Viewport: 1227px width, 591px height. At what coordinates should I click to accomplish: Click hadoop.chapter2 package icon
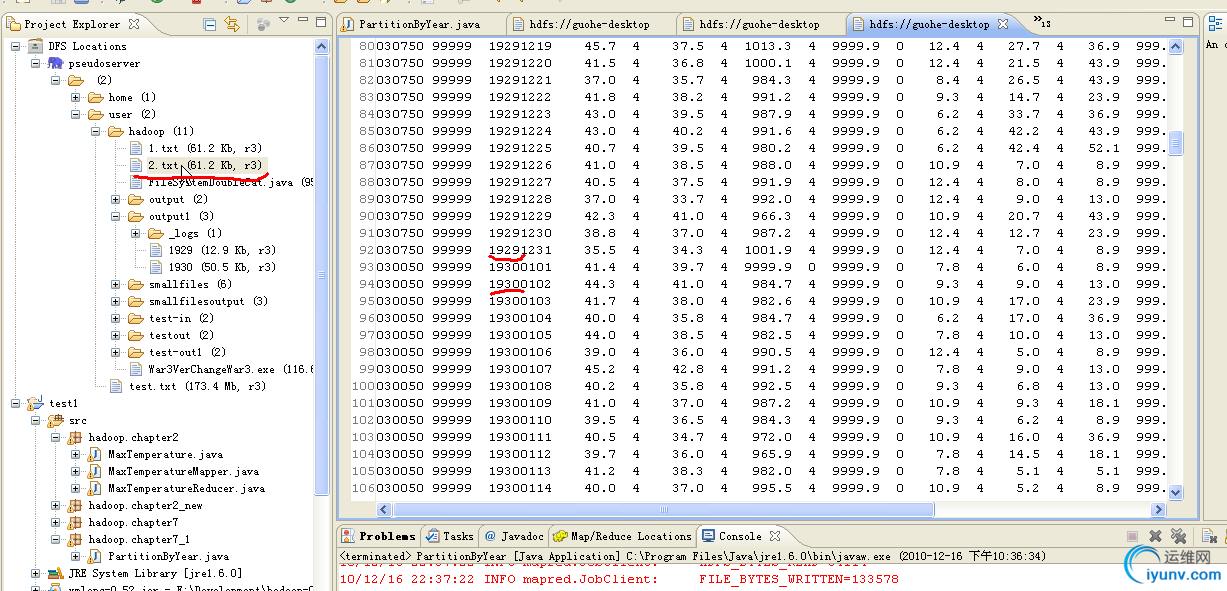coord(76,437)
